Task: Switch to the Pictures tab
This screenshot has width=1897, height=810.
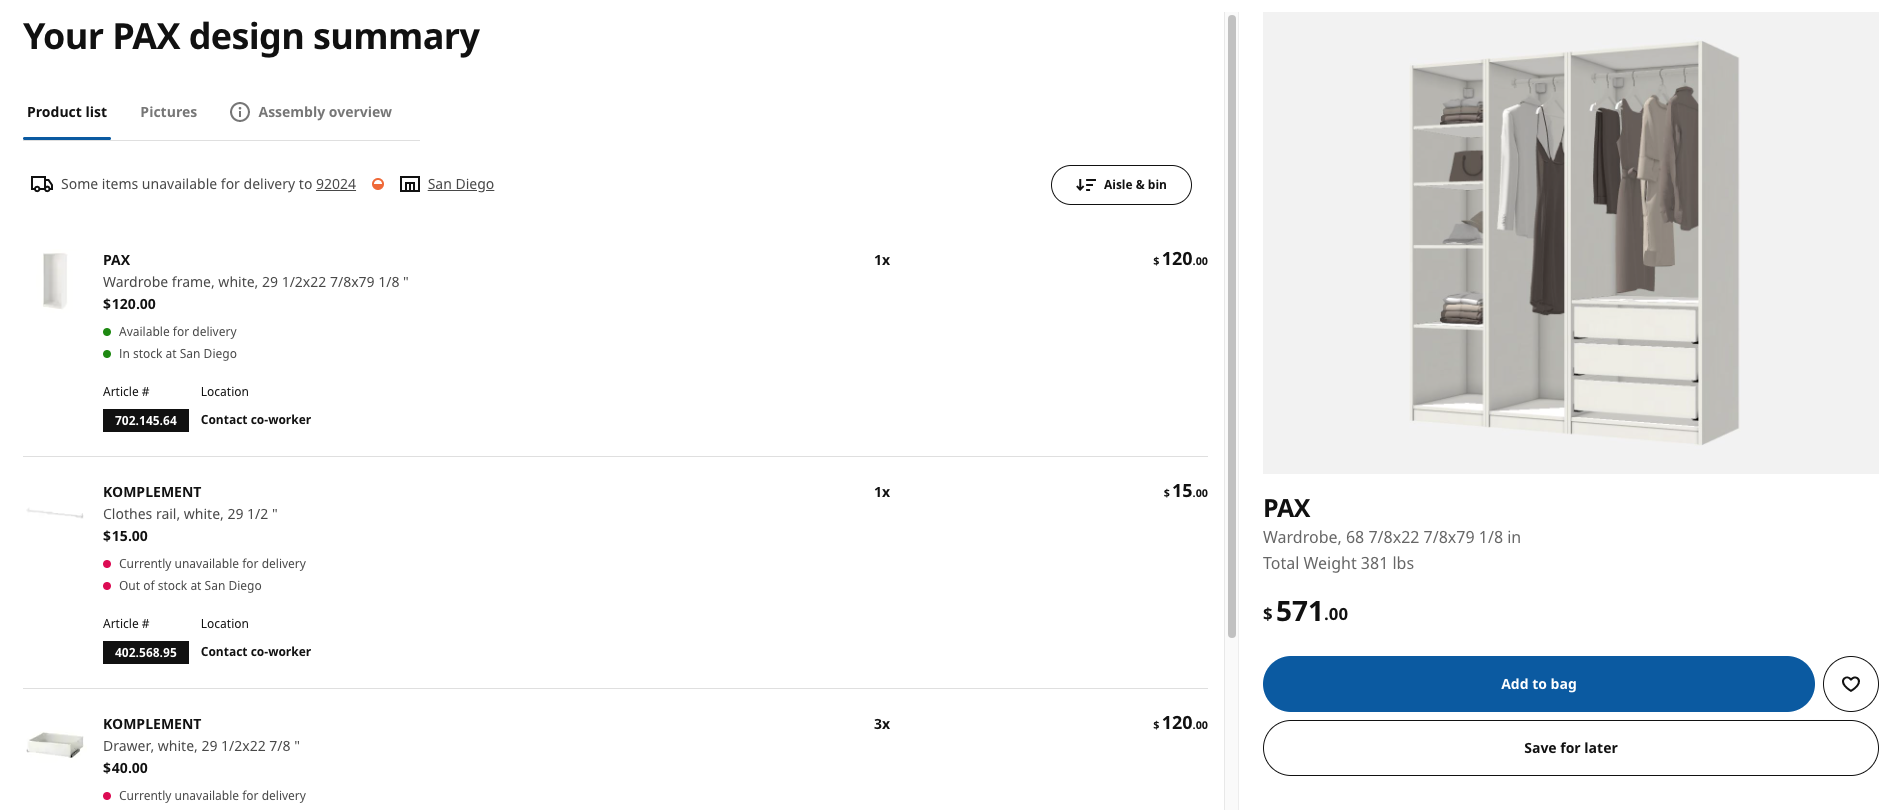Action: coord(168,112)
